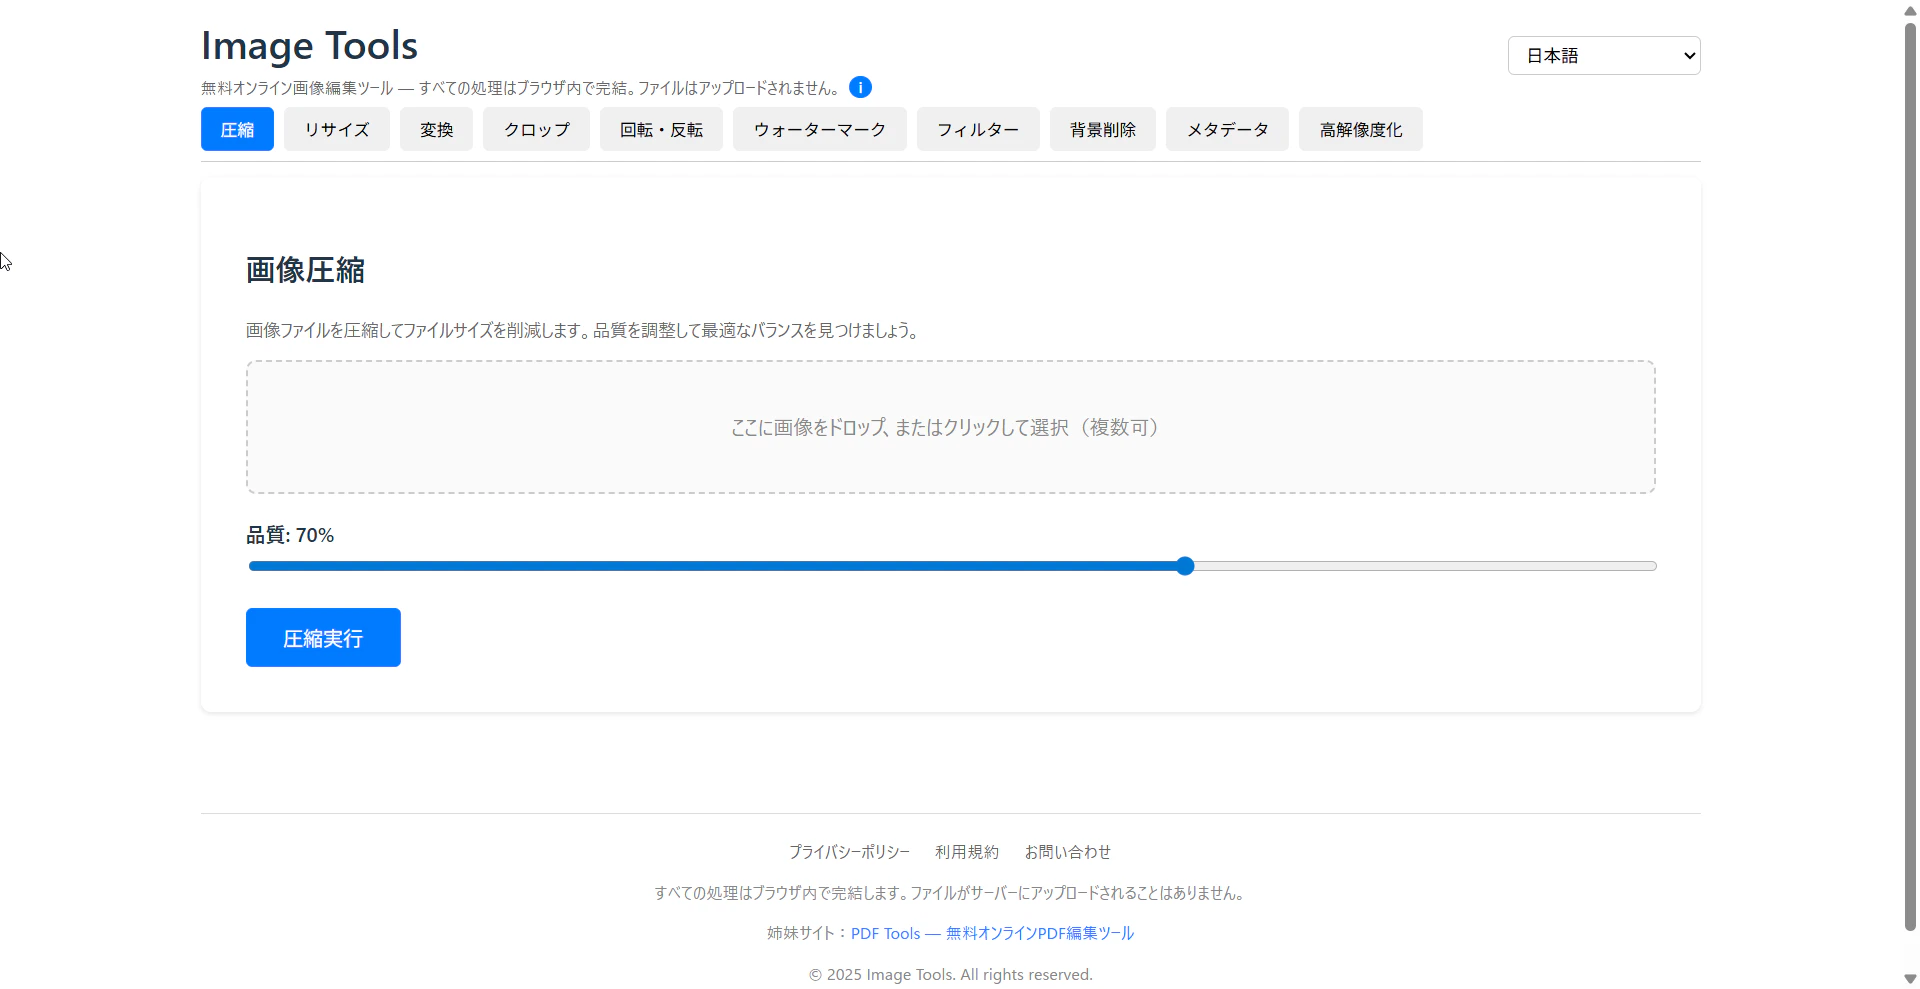Switch to the リサイズ tab
Viewport: 1920px width, 989px height.
[337, 129]
